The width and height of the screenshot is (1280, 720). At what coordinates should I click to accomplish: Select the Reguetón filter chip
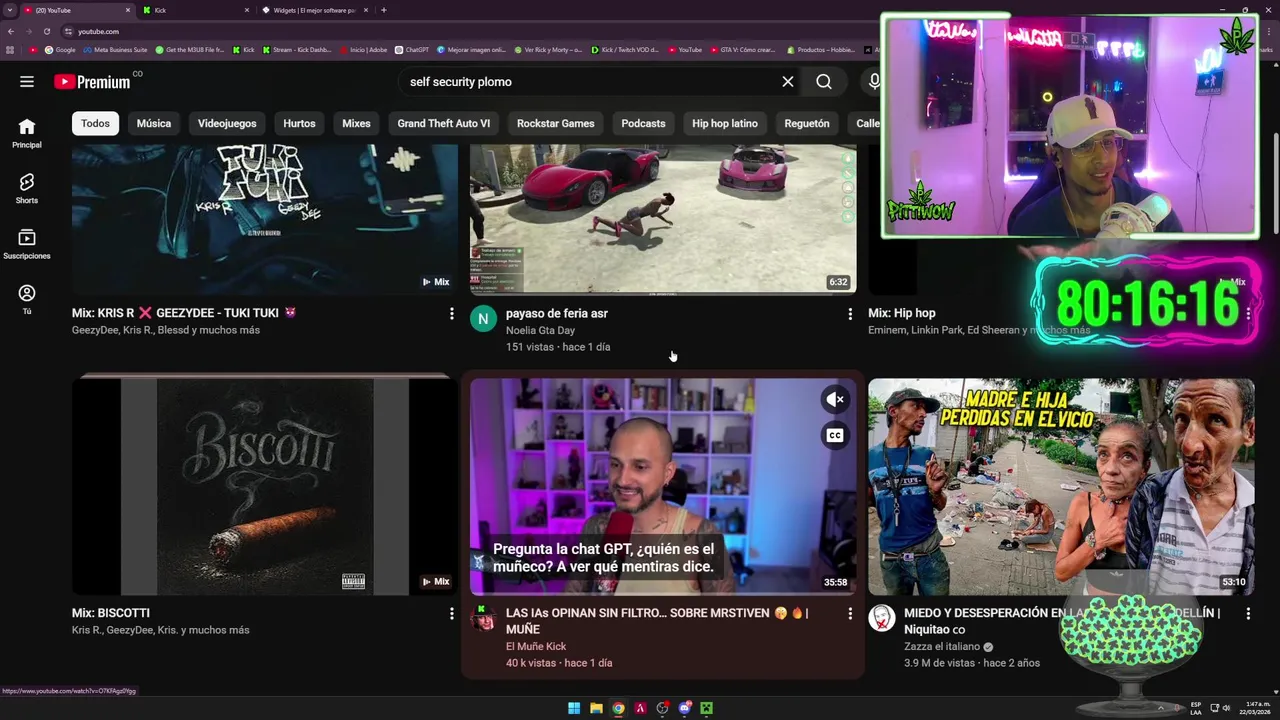click(807, 123)
